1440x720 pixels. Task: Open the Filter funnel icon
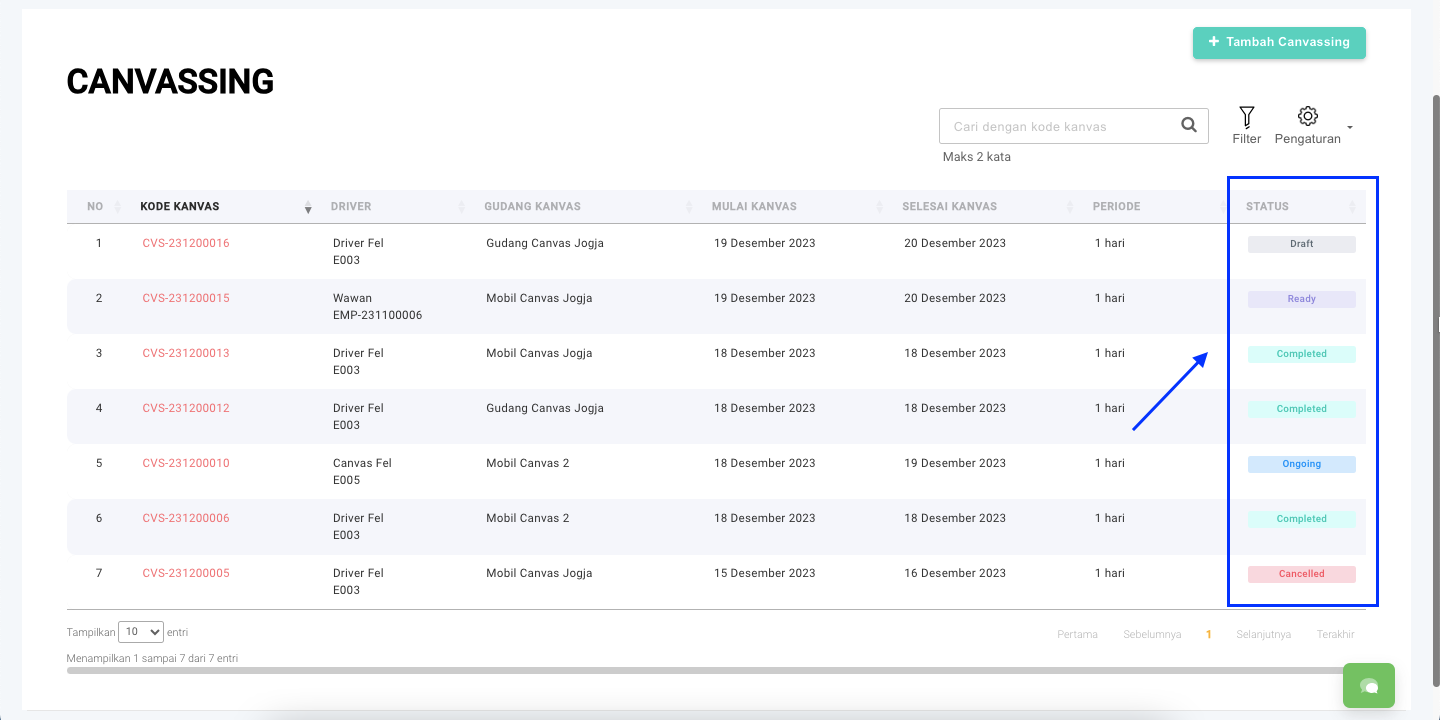(x=1246, y=117)
